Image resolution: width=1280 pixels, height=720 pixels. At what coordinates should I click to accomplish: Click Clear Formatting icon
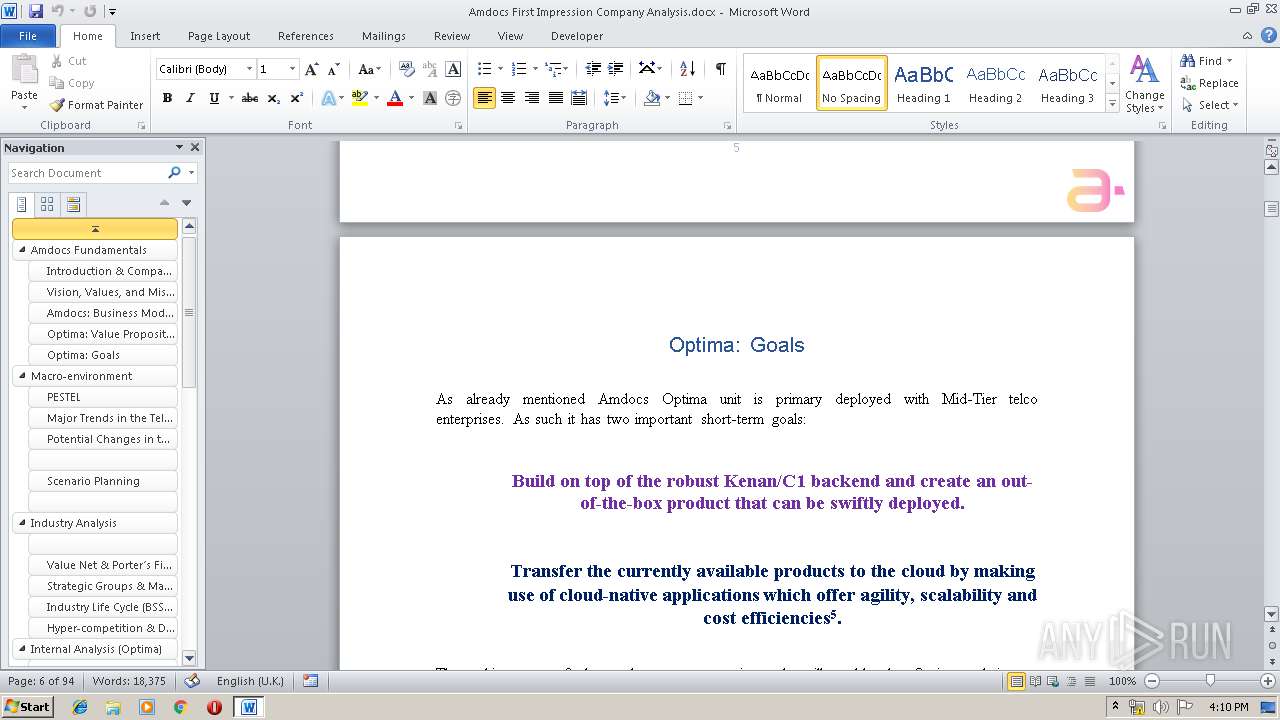(406, 69)
